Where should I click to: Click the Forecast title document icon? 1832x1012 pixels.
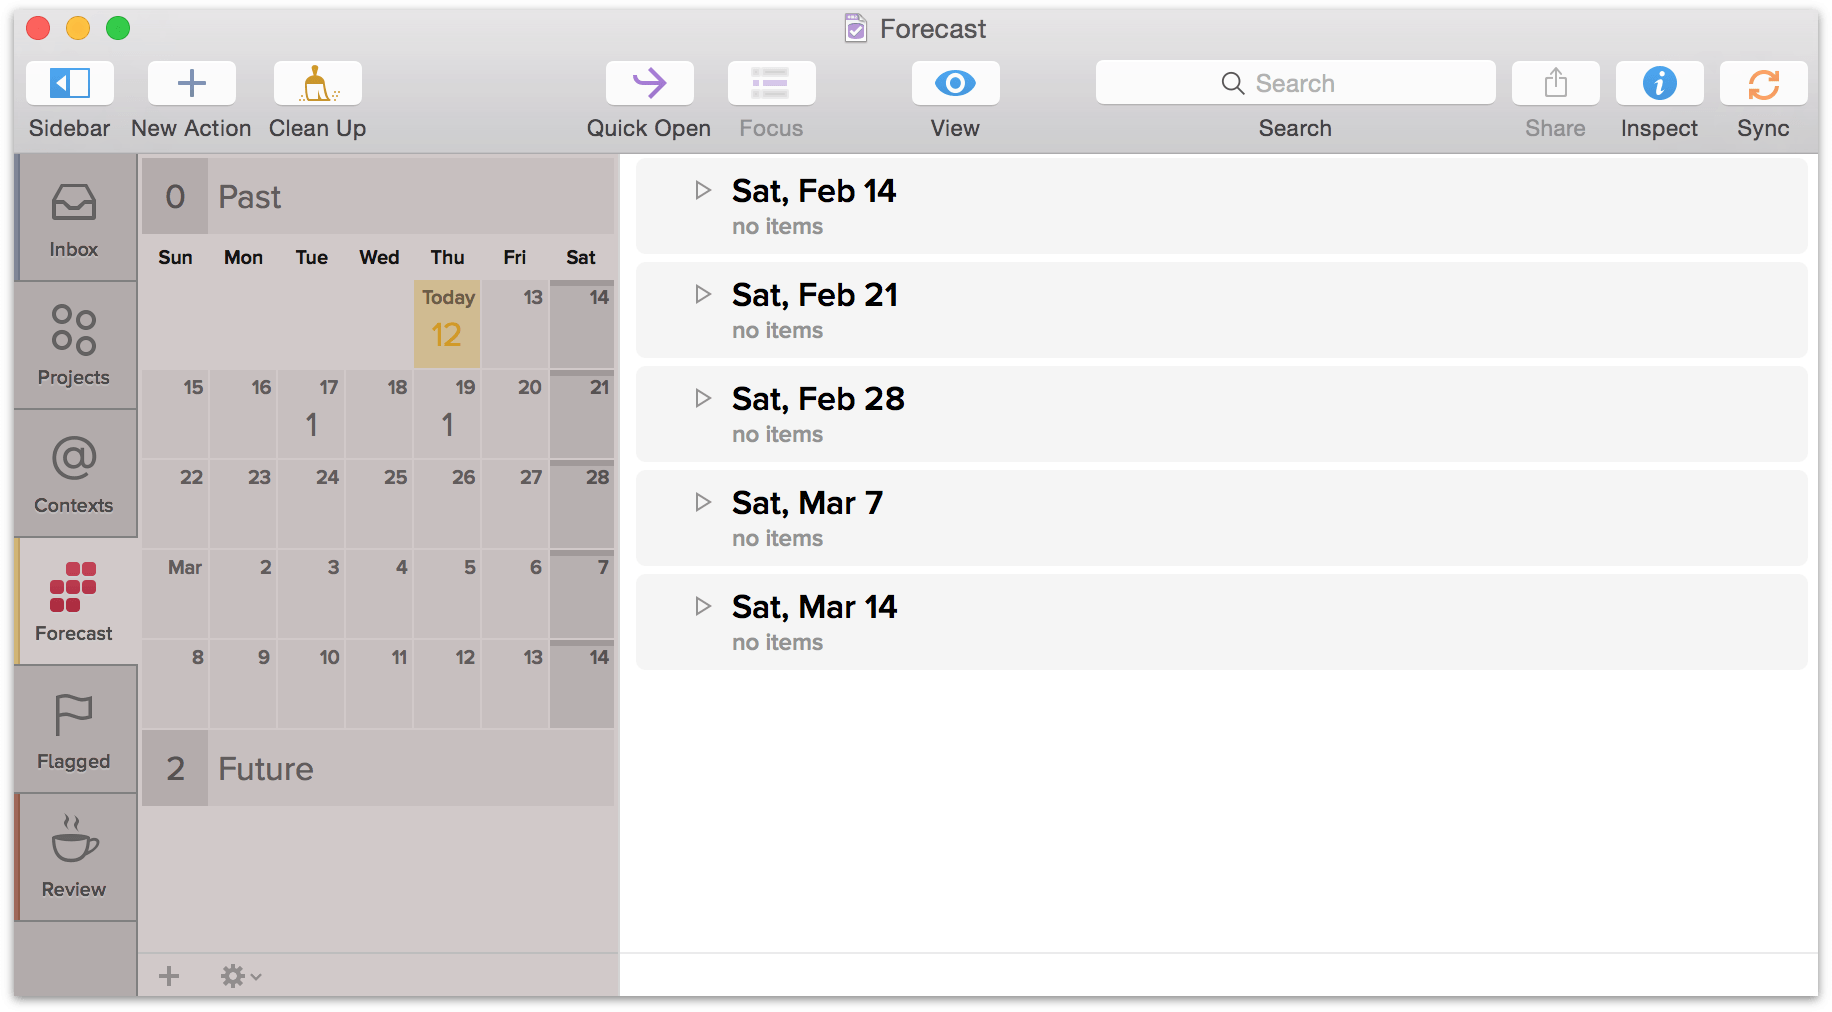coord(856,28)
